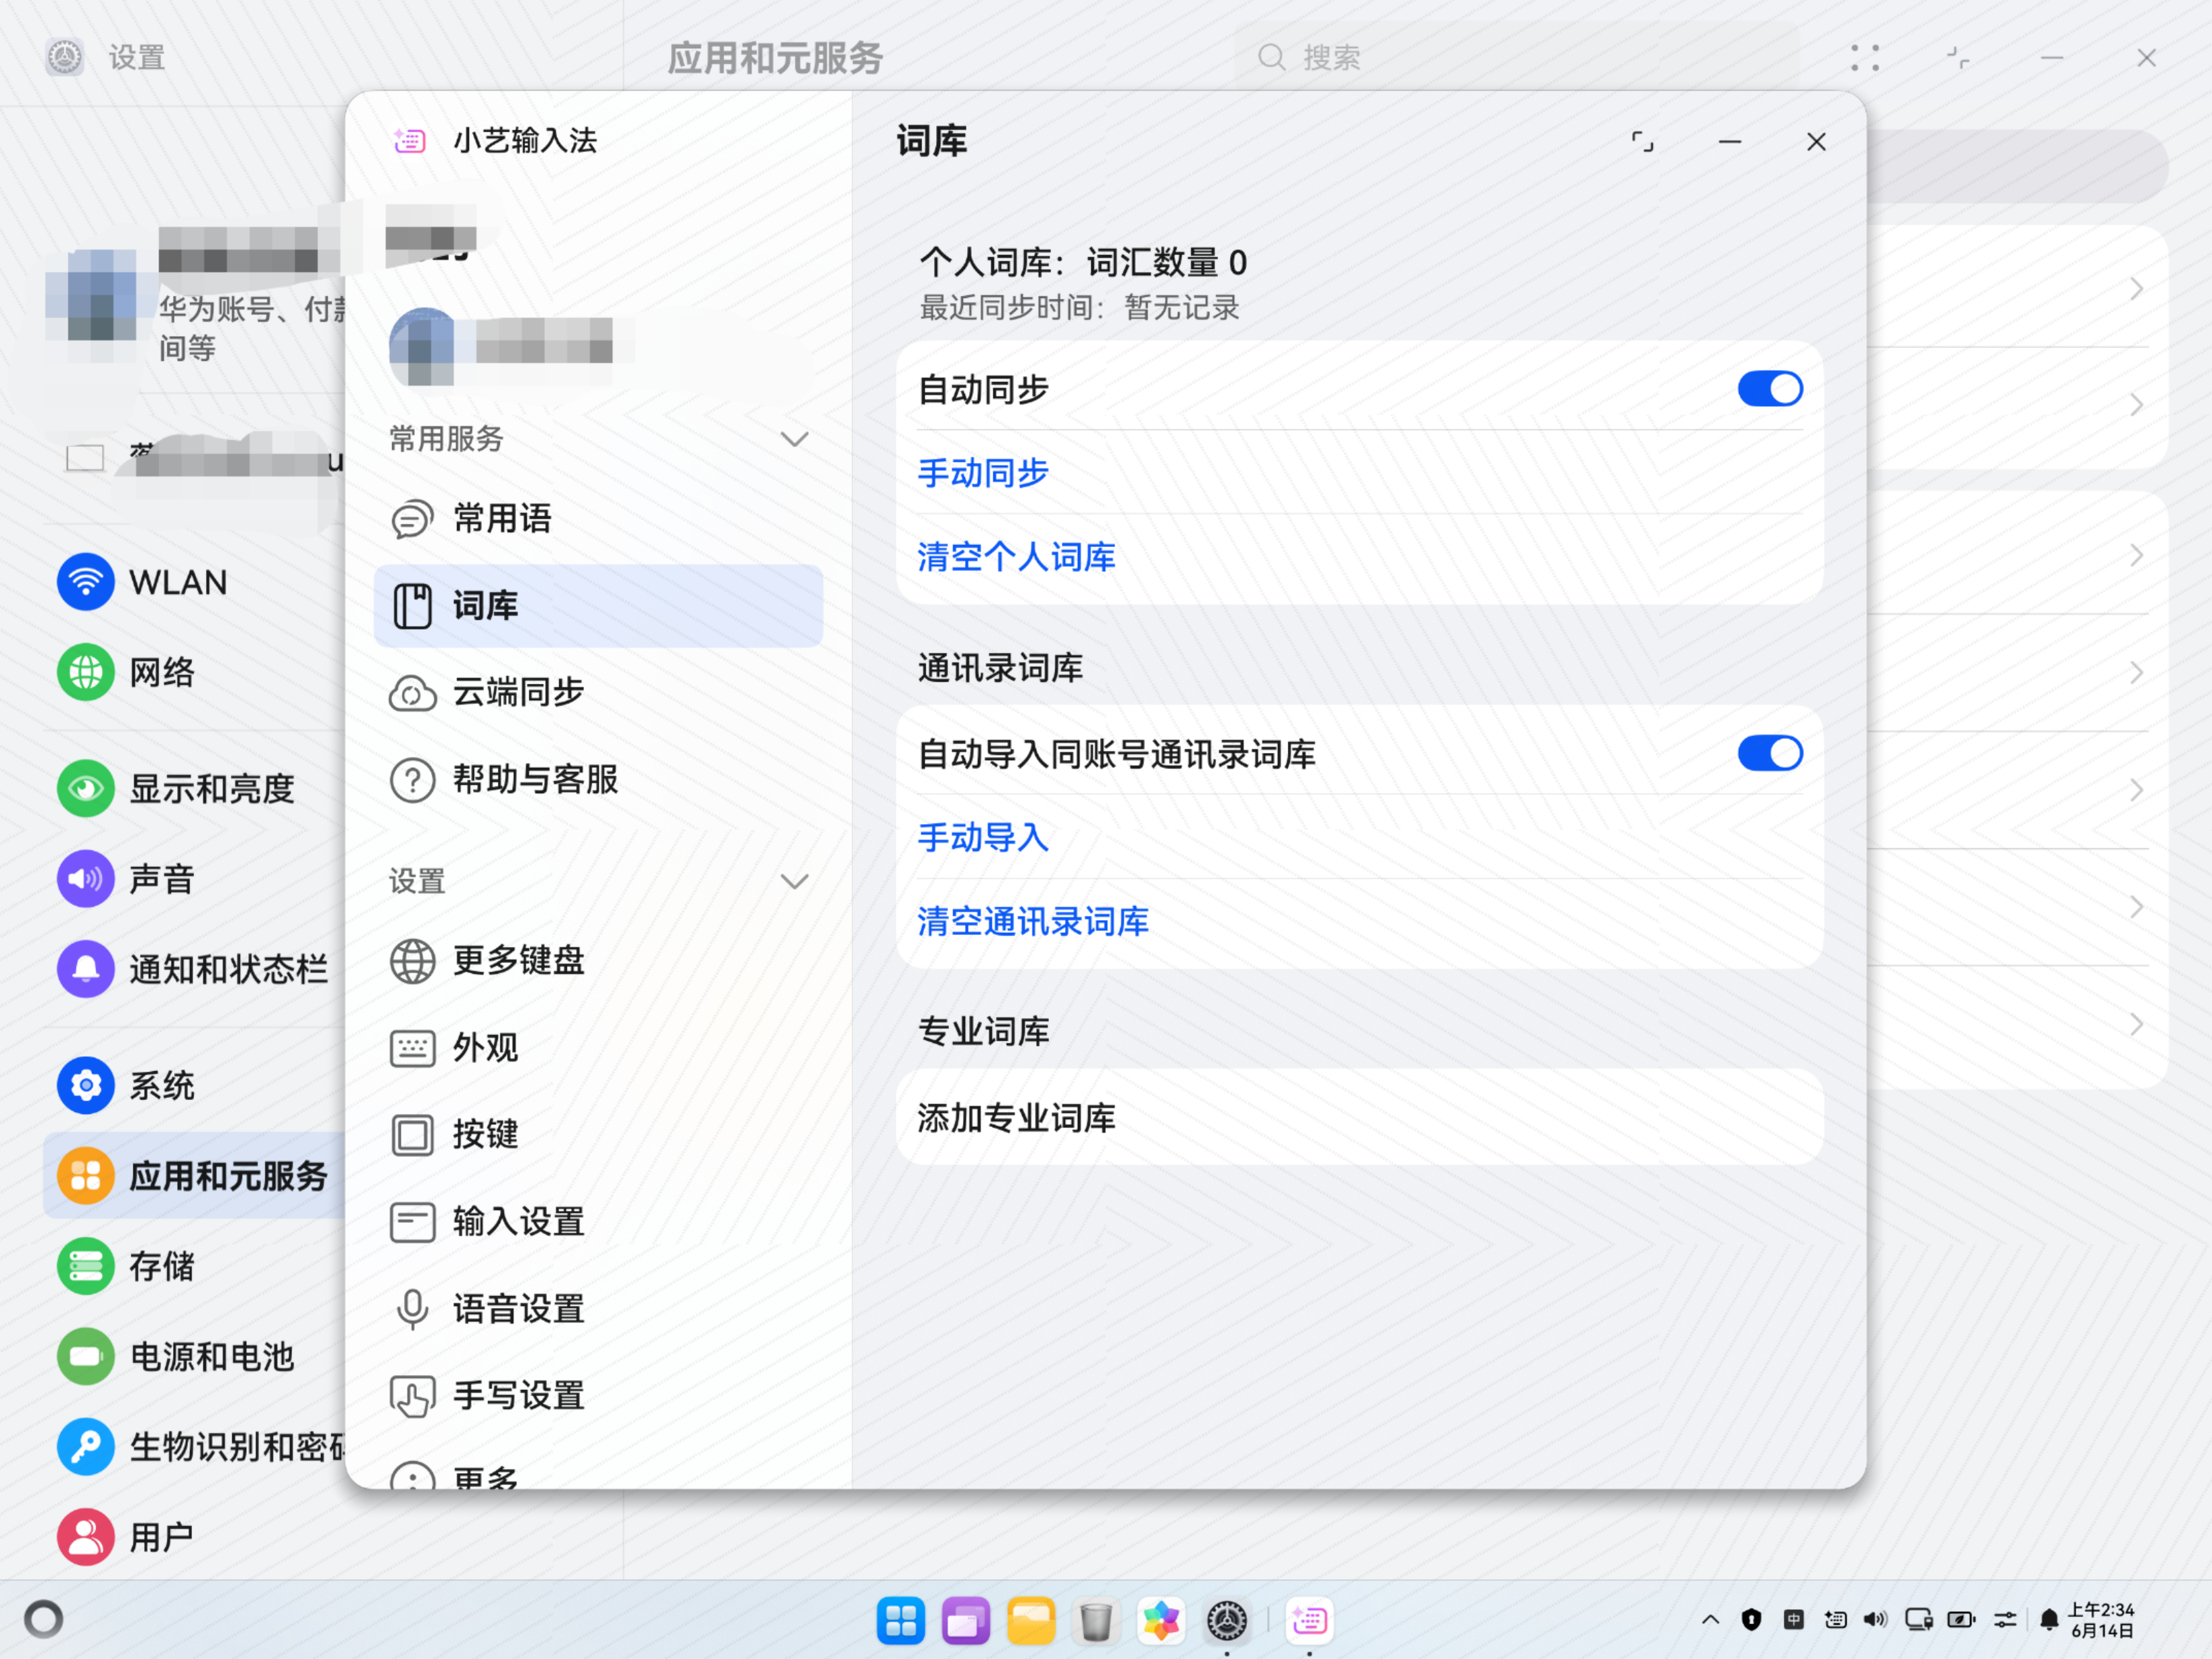The image size is (2212, 1659).
Task: Open 常用语 in the input method sidebar
Action: [598, 519]
